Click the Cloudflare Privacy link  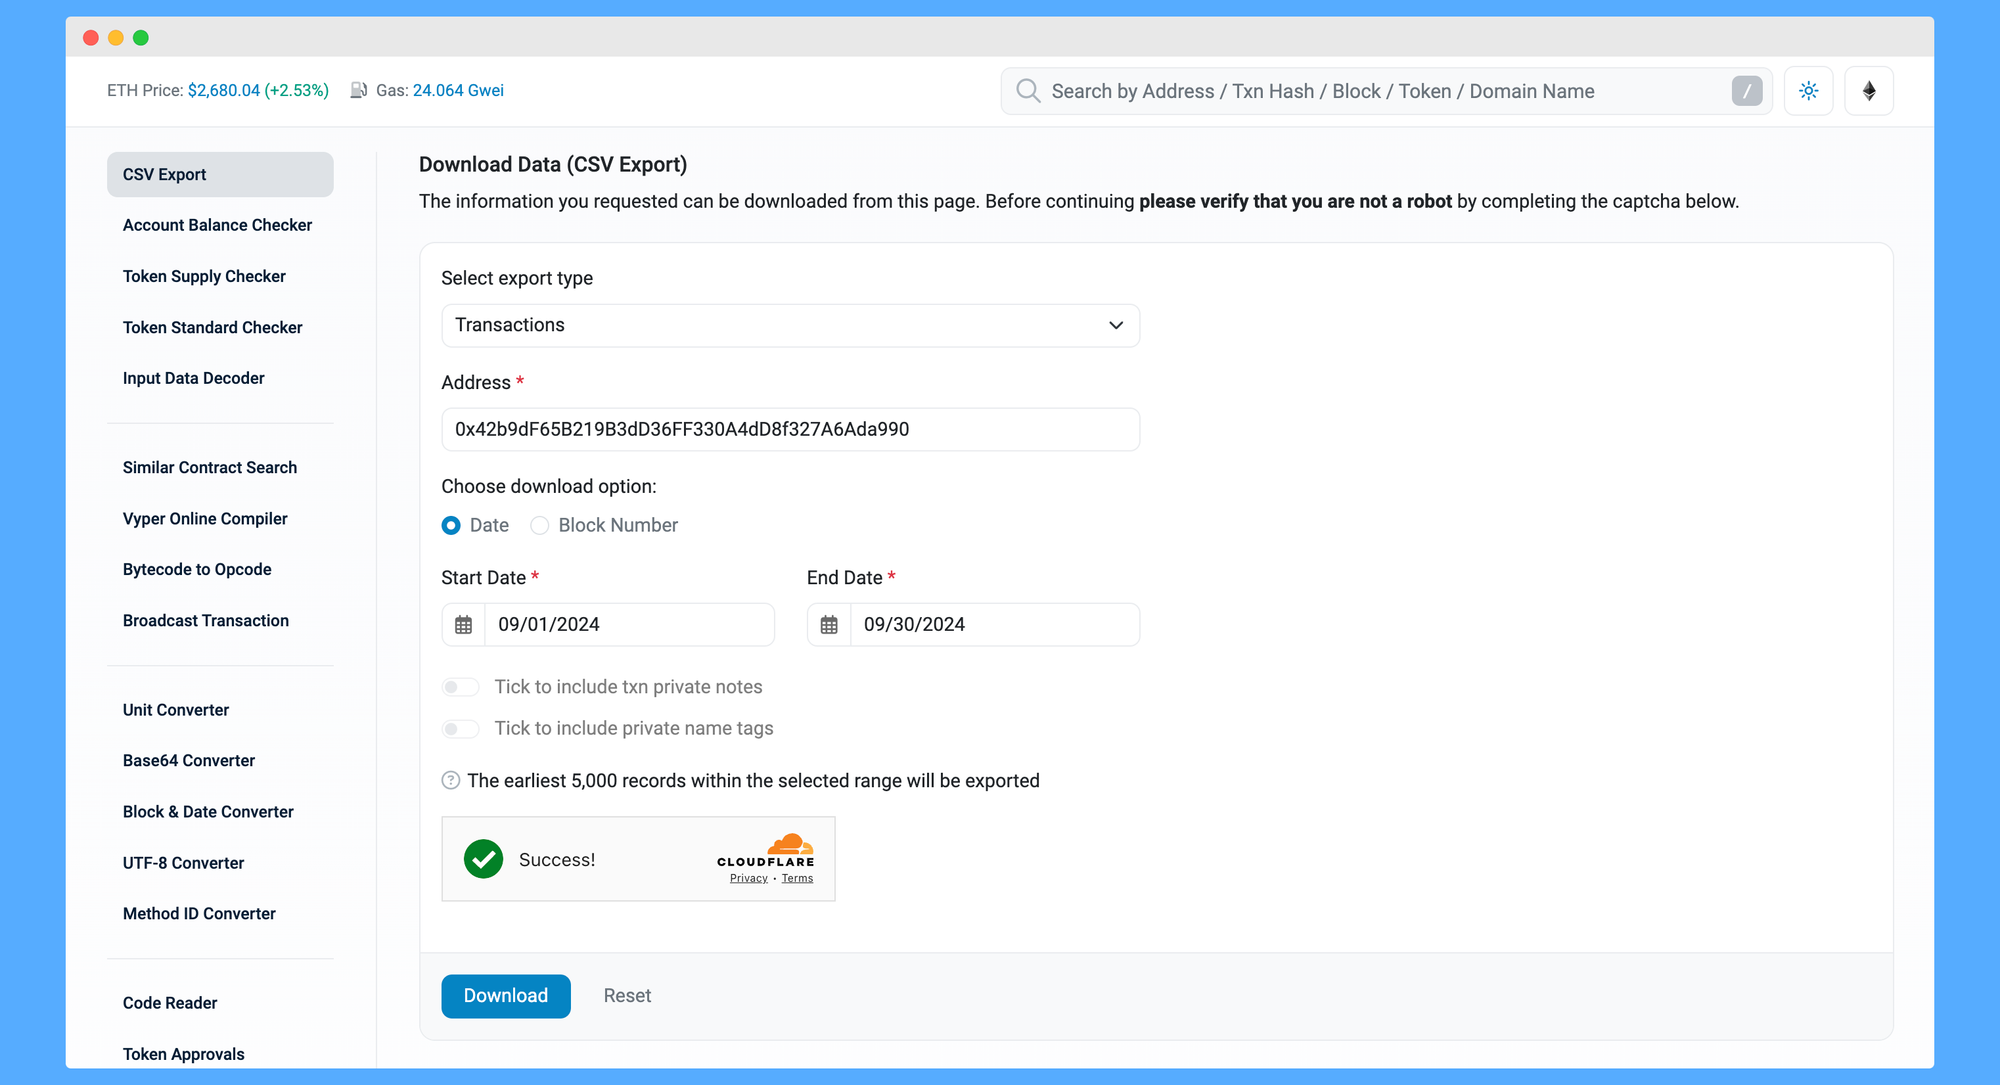coord(745,878)
